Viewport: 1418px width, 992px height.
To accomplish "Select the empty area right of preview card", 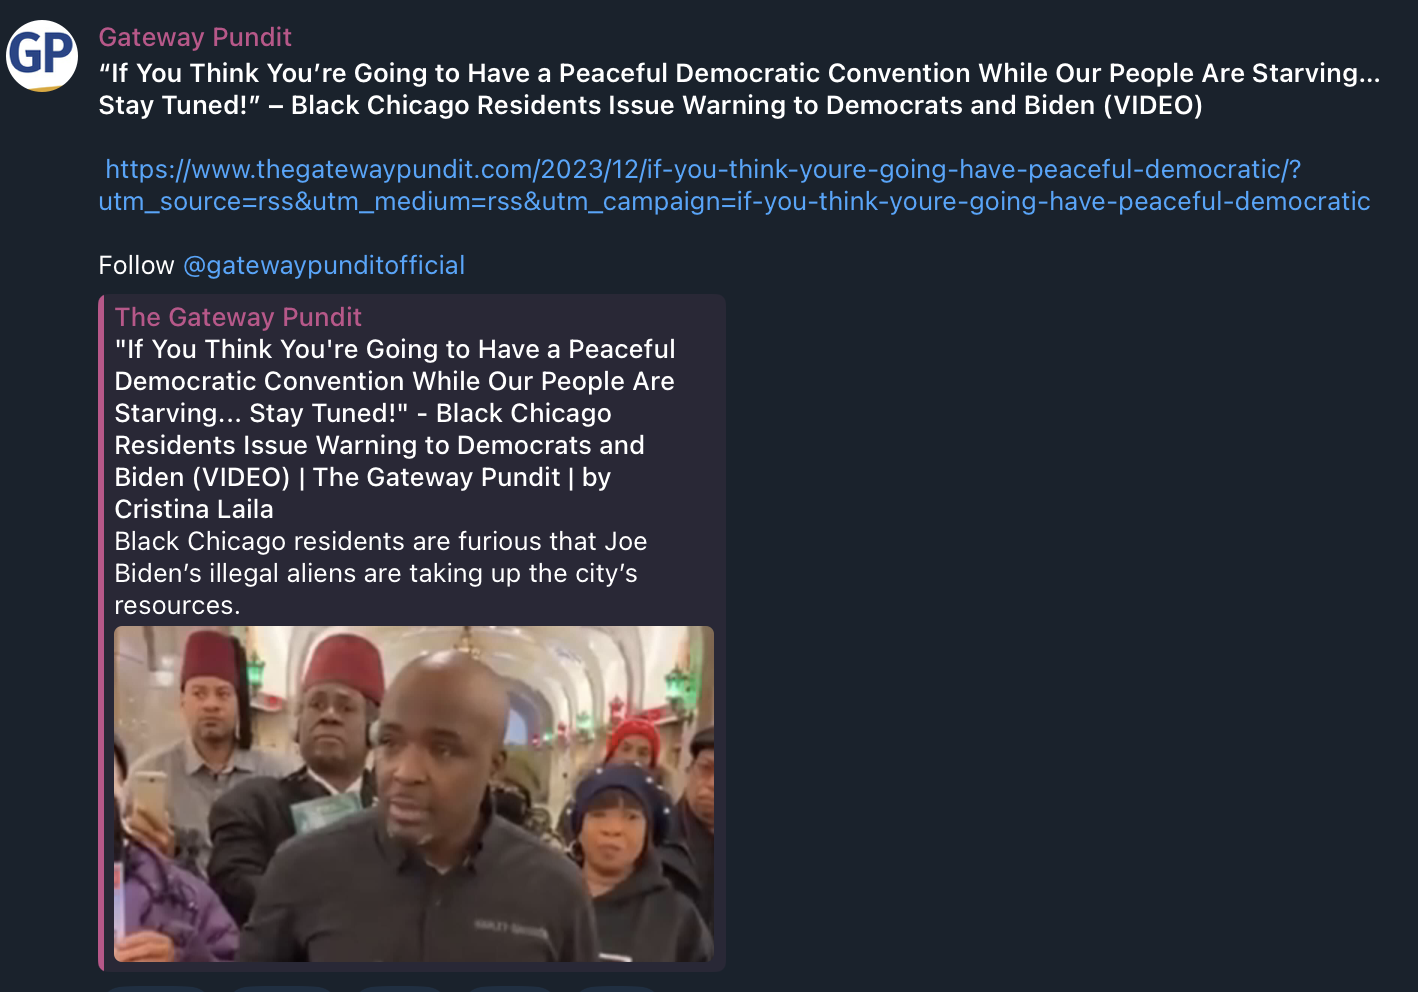I will point(1070,632).
